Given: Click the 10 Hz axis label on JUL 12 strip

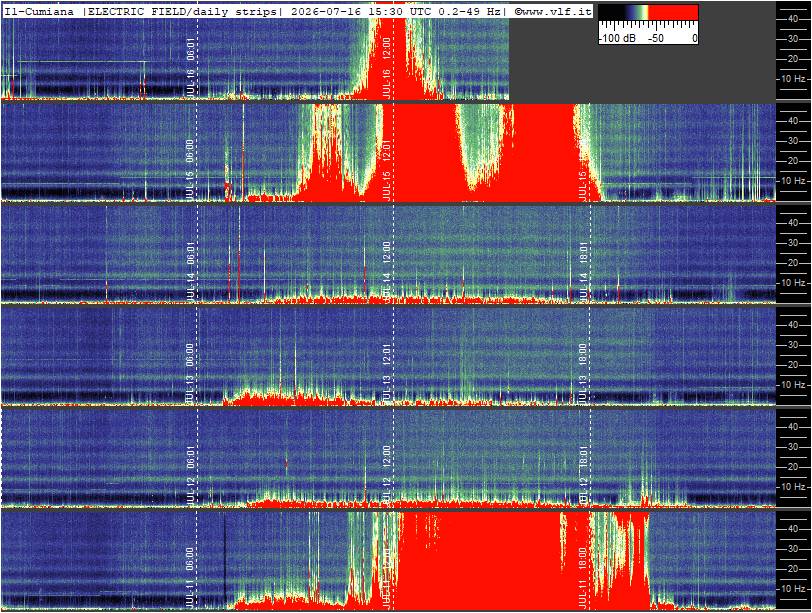Looking at the screenshot, I should 794,487.
